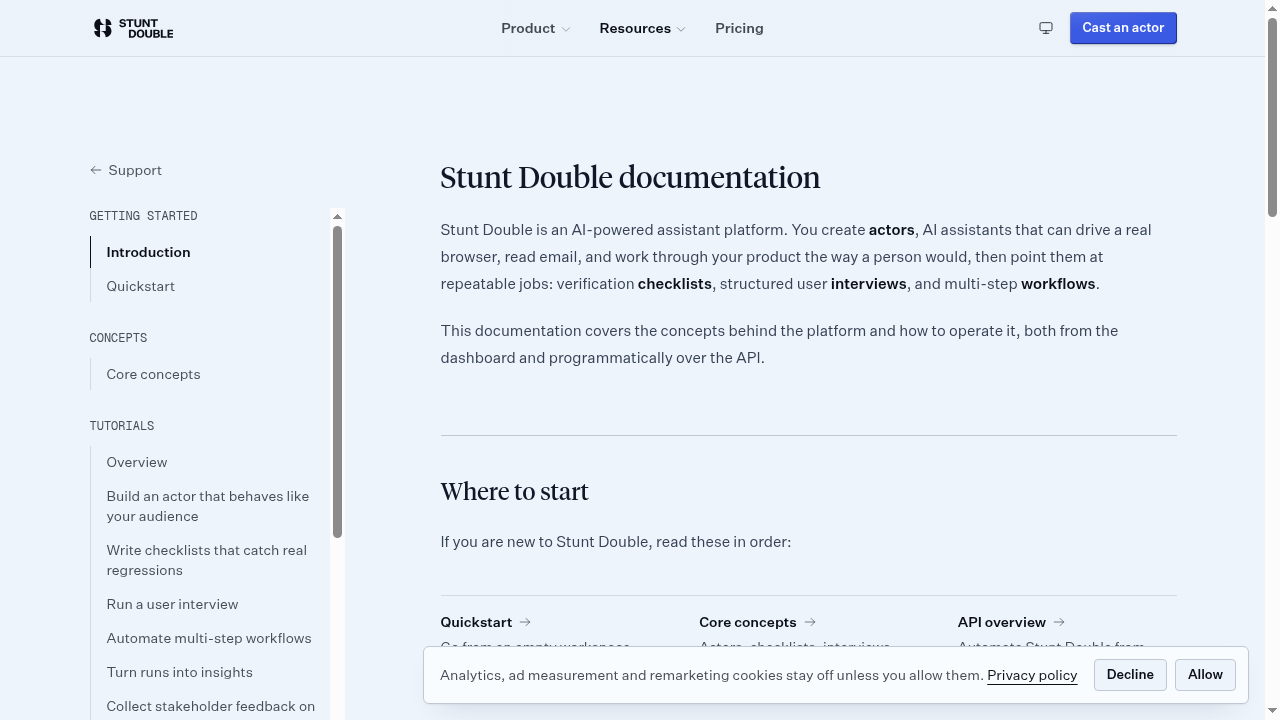Click the Quickstart card title link
This screenshot has width=1280, height=720.
point(476,622)
